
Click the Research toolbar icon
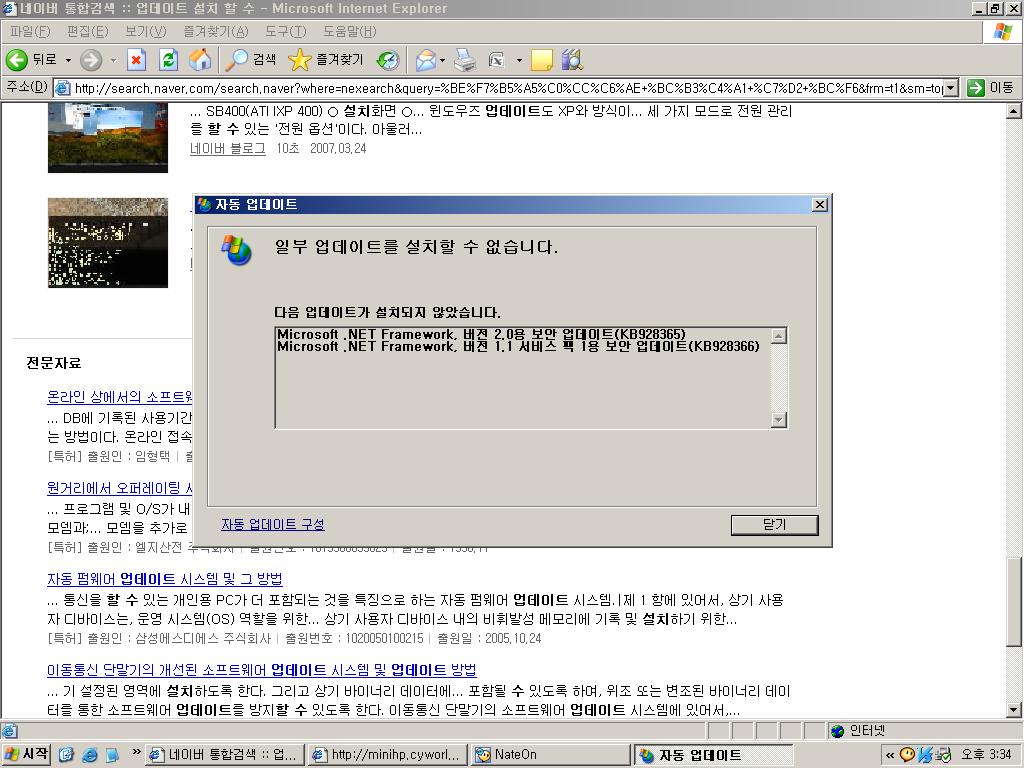point(572,60)
